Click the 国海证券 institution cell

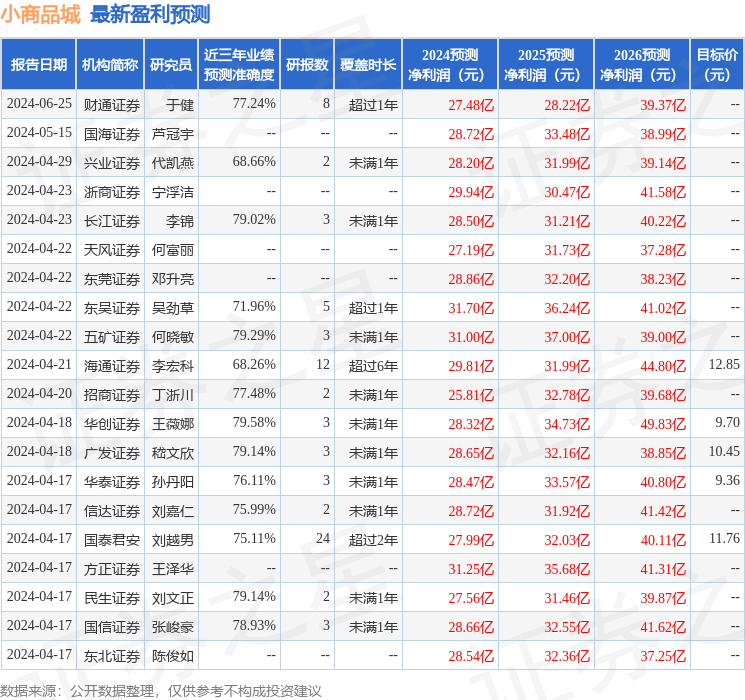[x=112, y=134]
